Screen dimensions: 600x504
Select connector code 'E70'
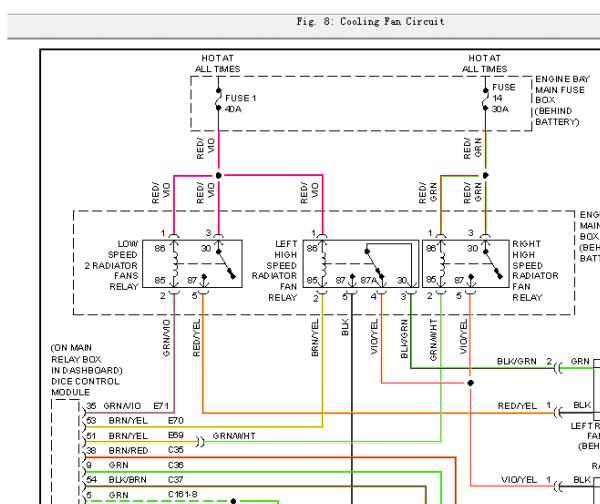tap(176, 421)
